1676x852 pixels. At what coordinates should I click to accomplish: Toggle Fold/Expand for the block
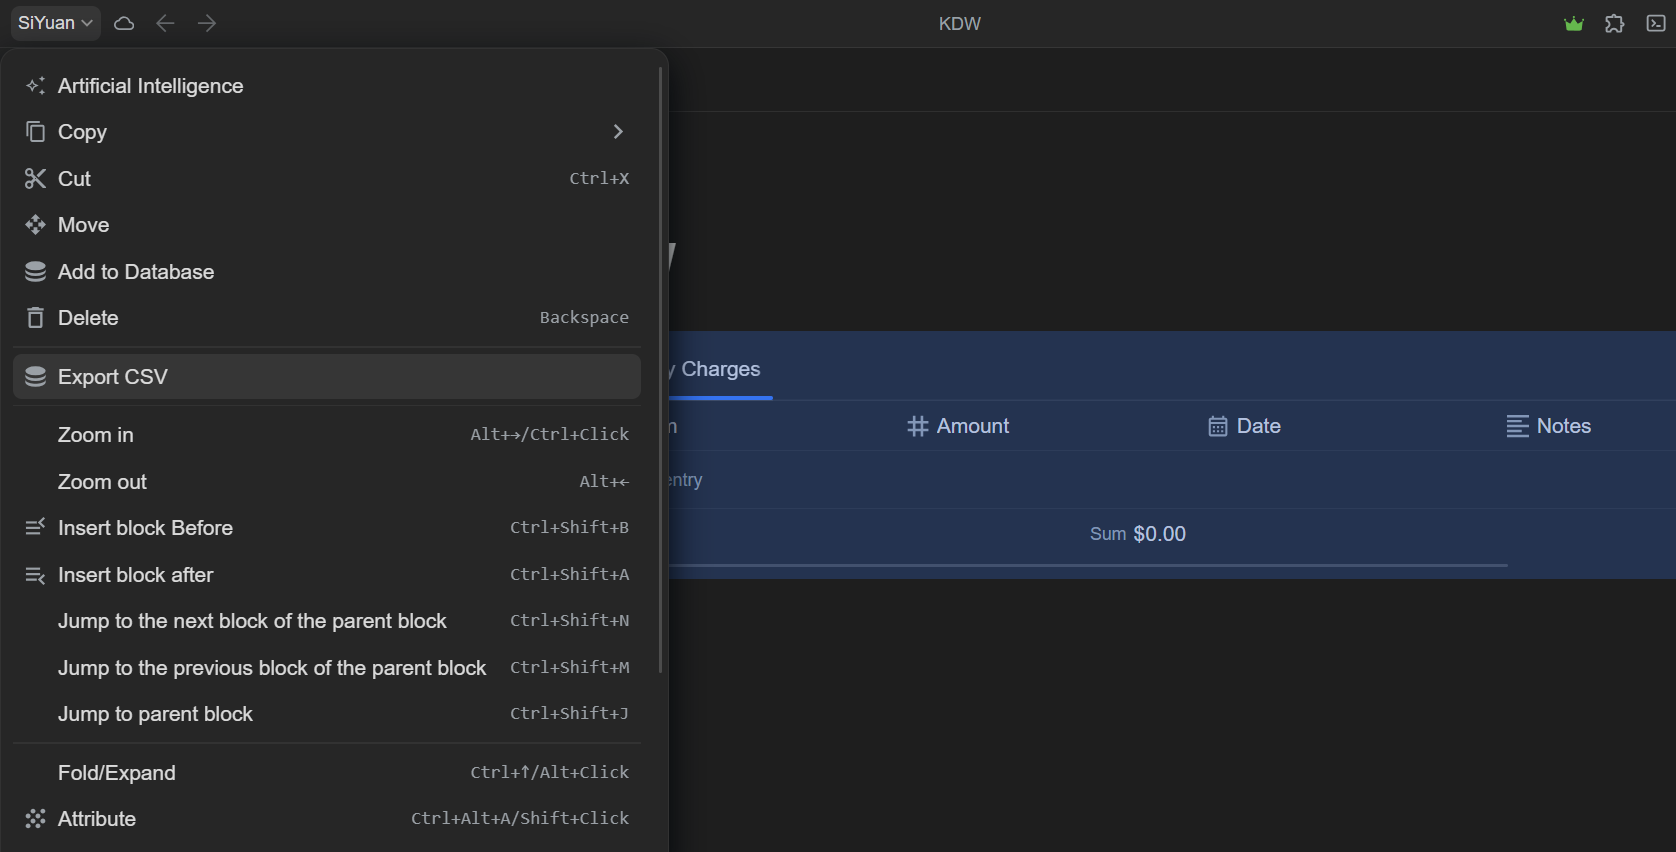116,773
